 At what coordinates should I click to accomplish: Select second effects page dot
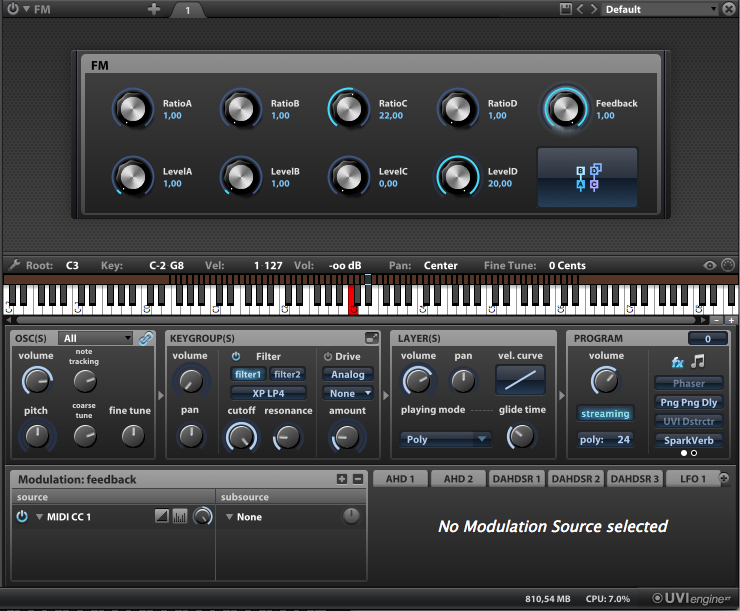[x=694, y=453]
